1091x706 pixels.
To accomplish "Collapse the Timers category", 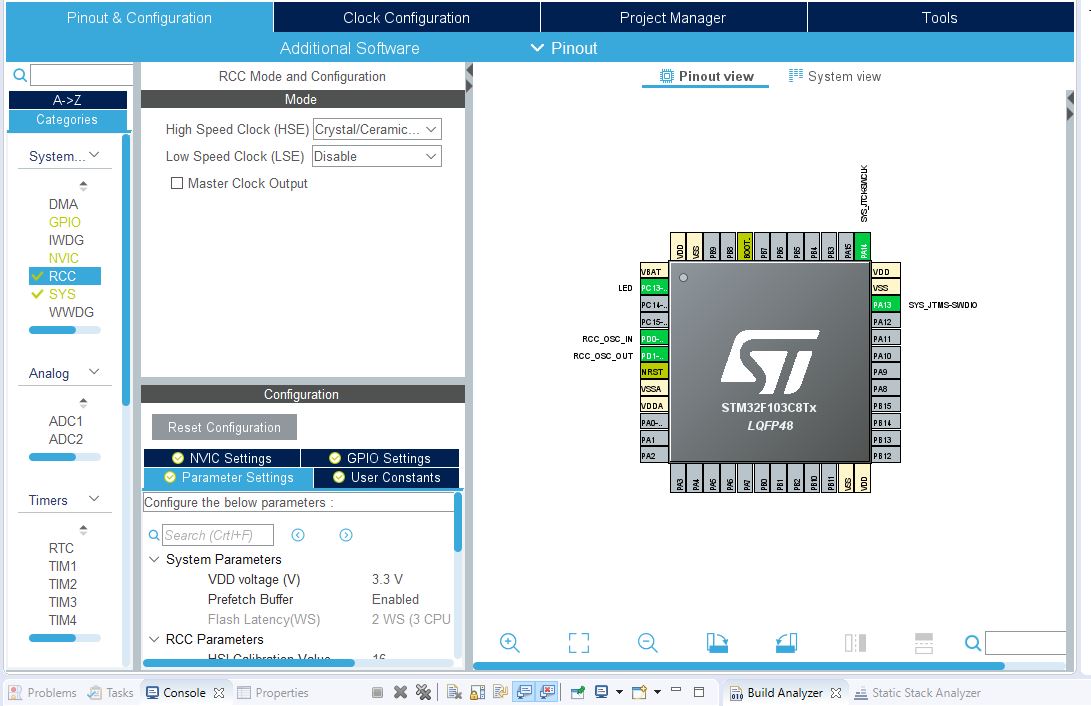I will 95,499.
